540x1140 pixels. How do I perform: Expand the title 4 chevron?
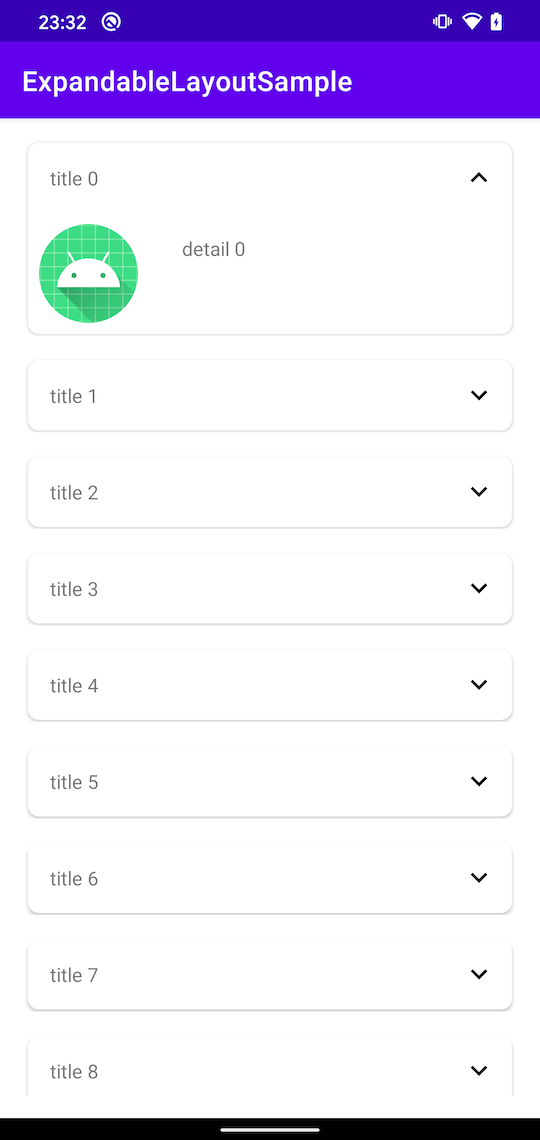tap(478, 684)
